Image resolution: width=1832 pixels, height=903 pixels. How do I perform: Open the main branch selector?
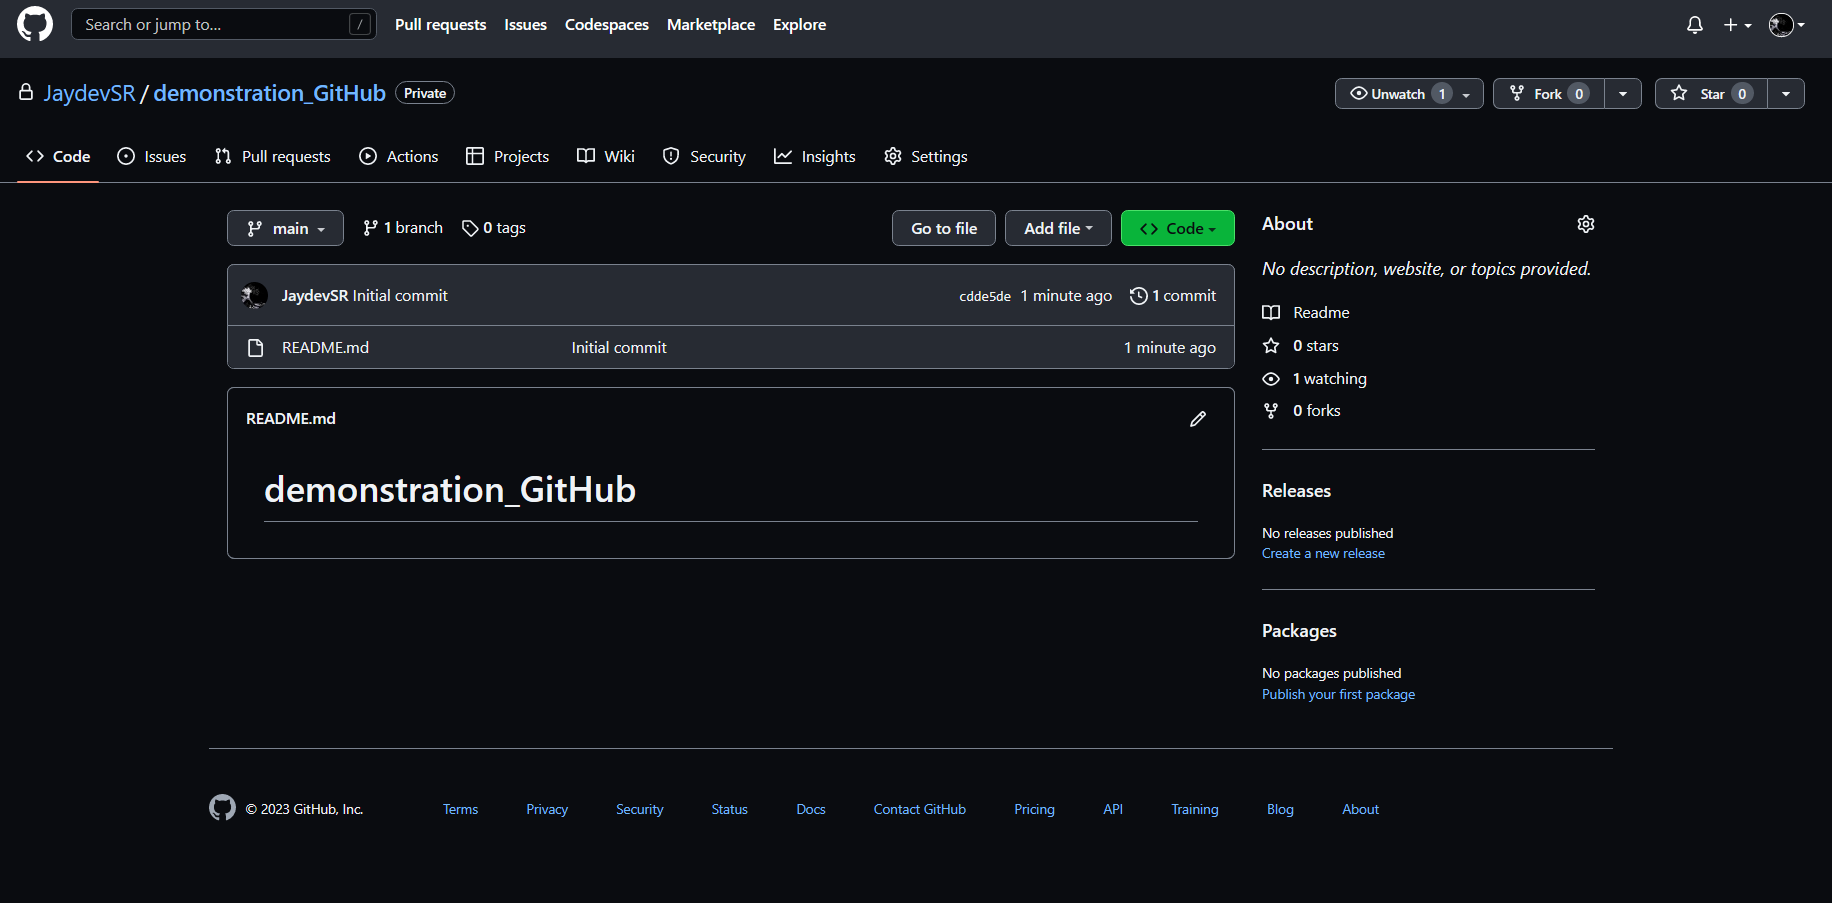point(285,228)
